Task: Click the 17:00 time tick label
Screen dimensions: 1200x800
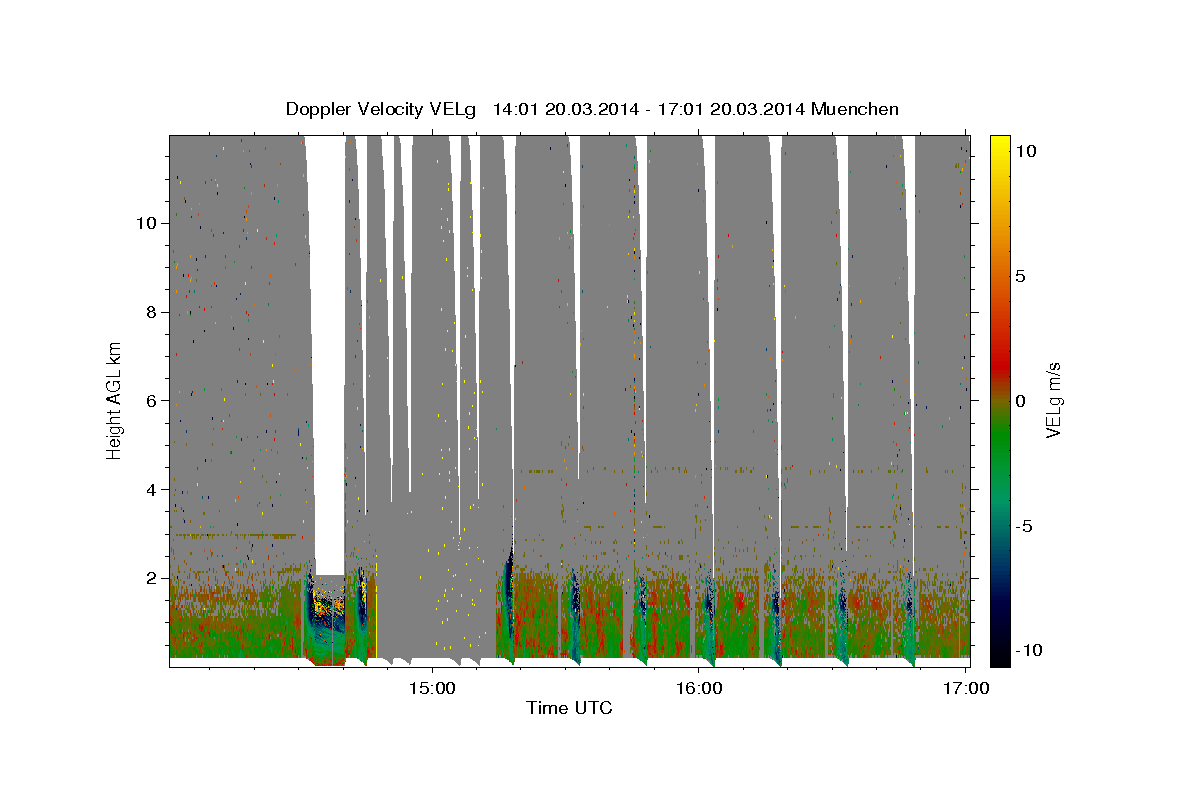Action: click(965, 688)
